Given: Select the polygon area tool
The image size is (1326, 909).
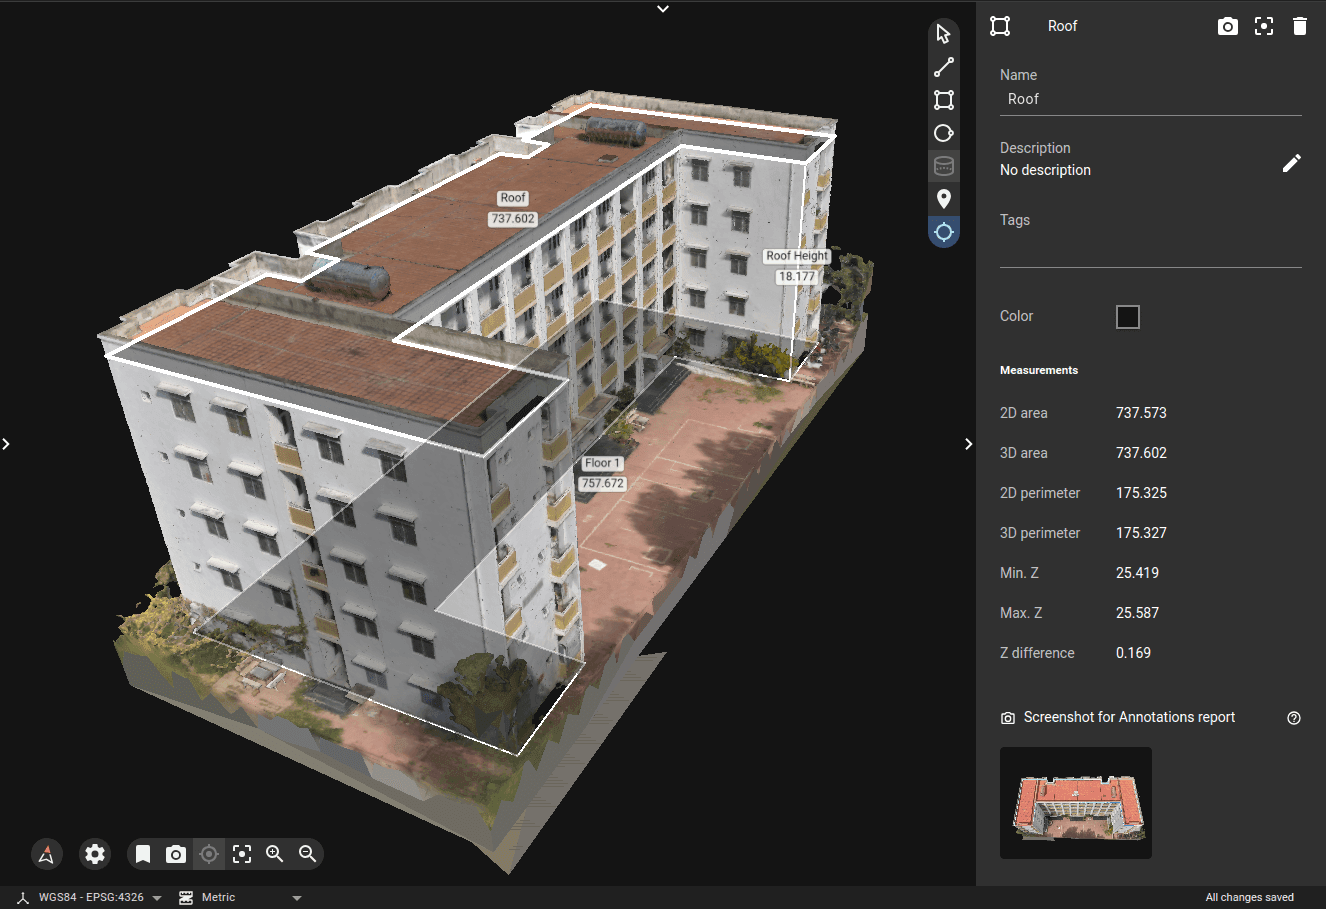Looking at the screenshot, I should point(944,100).
